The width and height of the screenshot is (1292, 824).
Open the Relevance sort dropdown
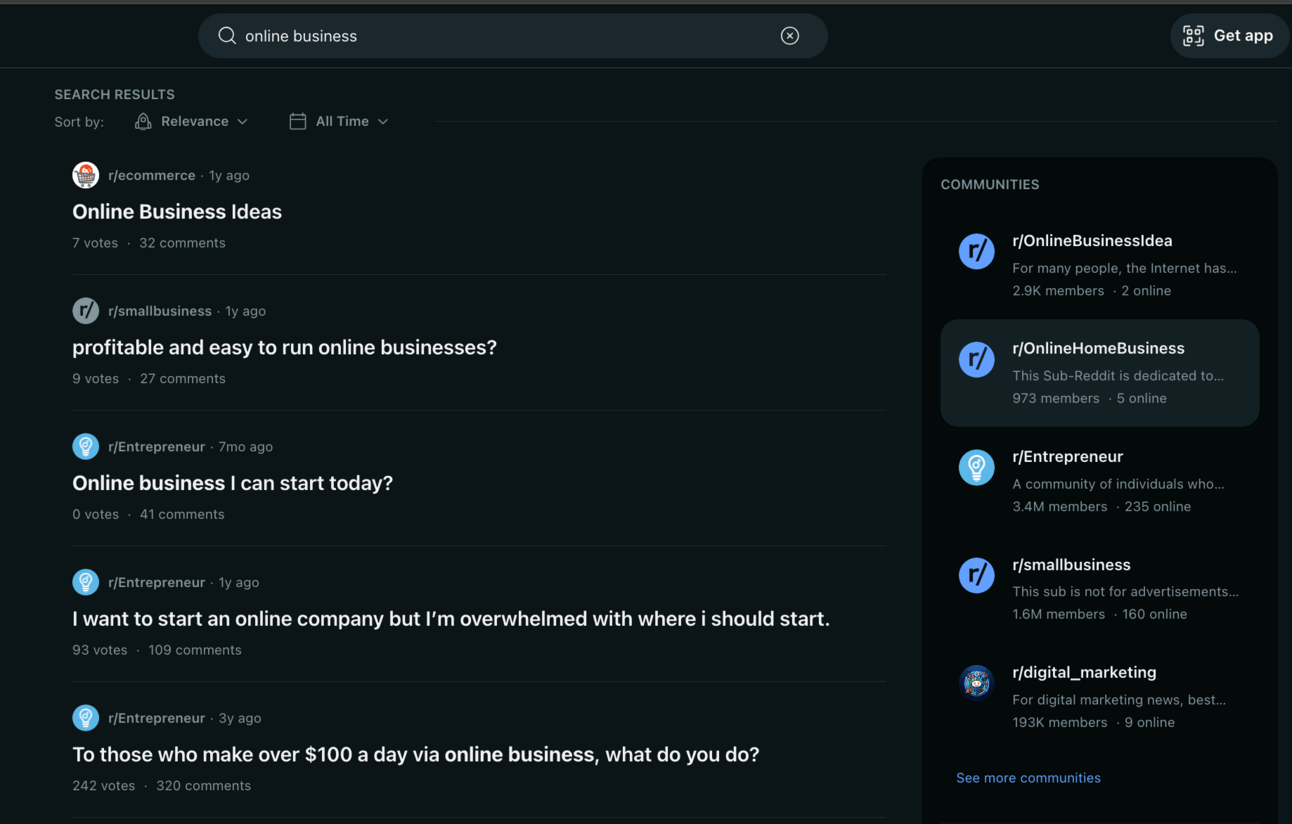192,121
